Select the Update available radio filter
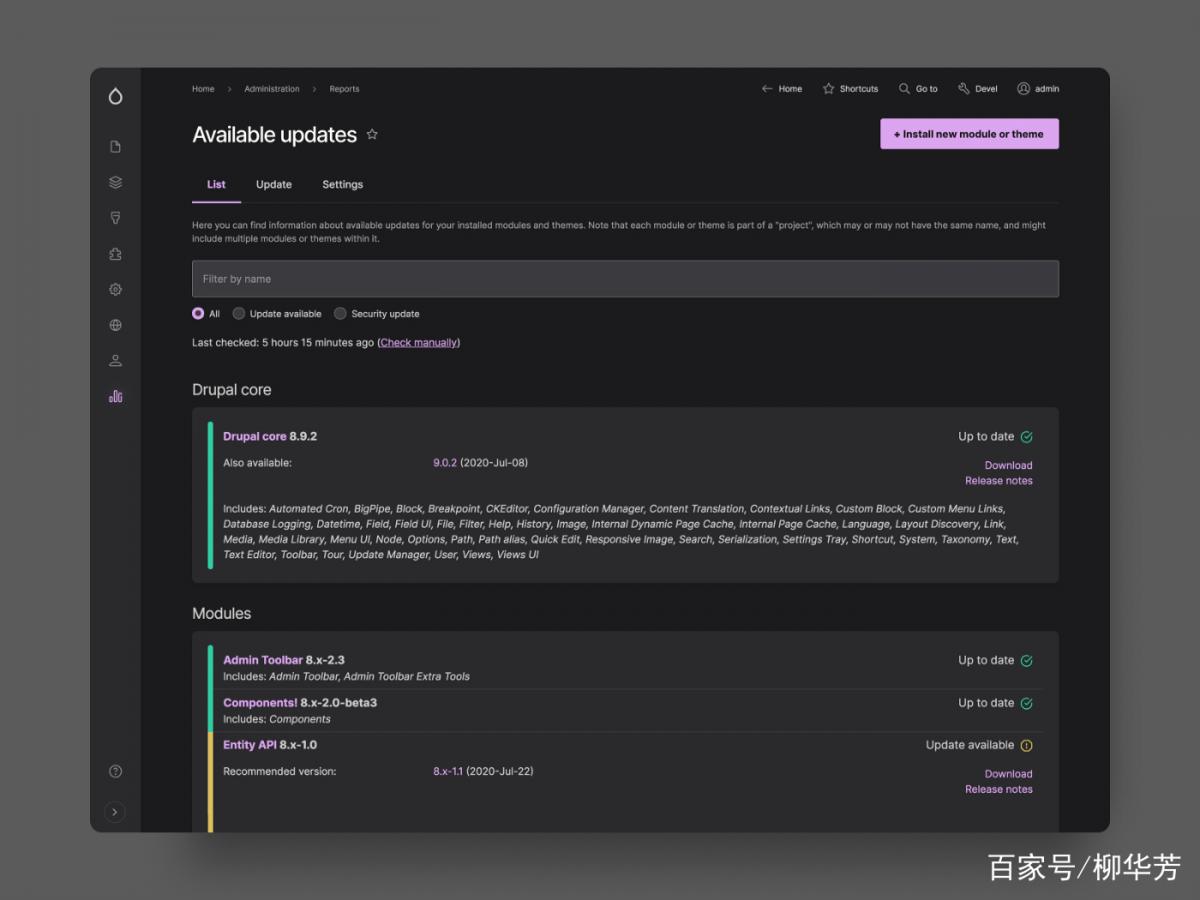The width and height of the screenshot is (1200, 900). point(239,313)
